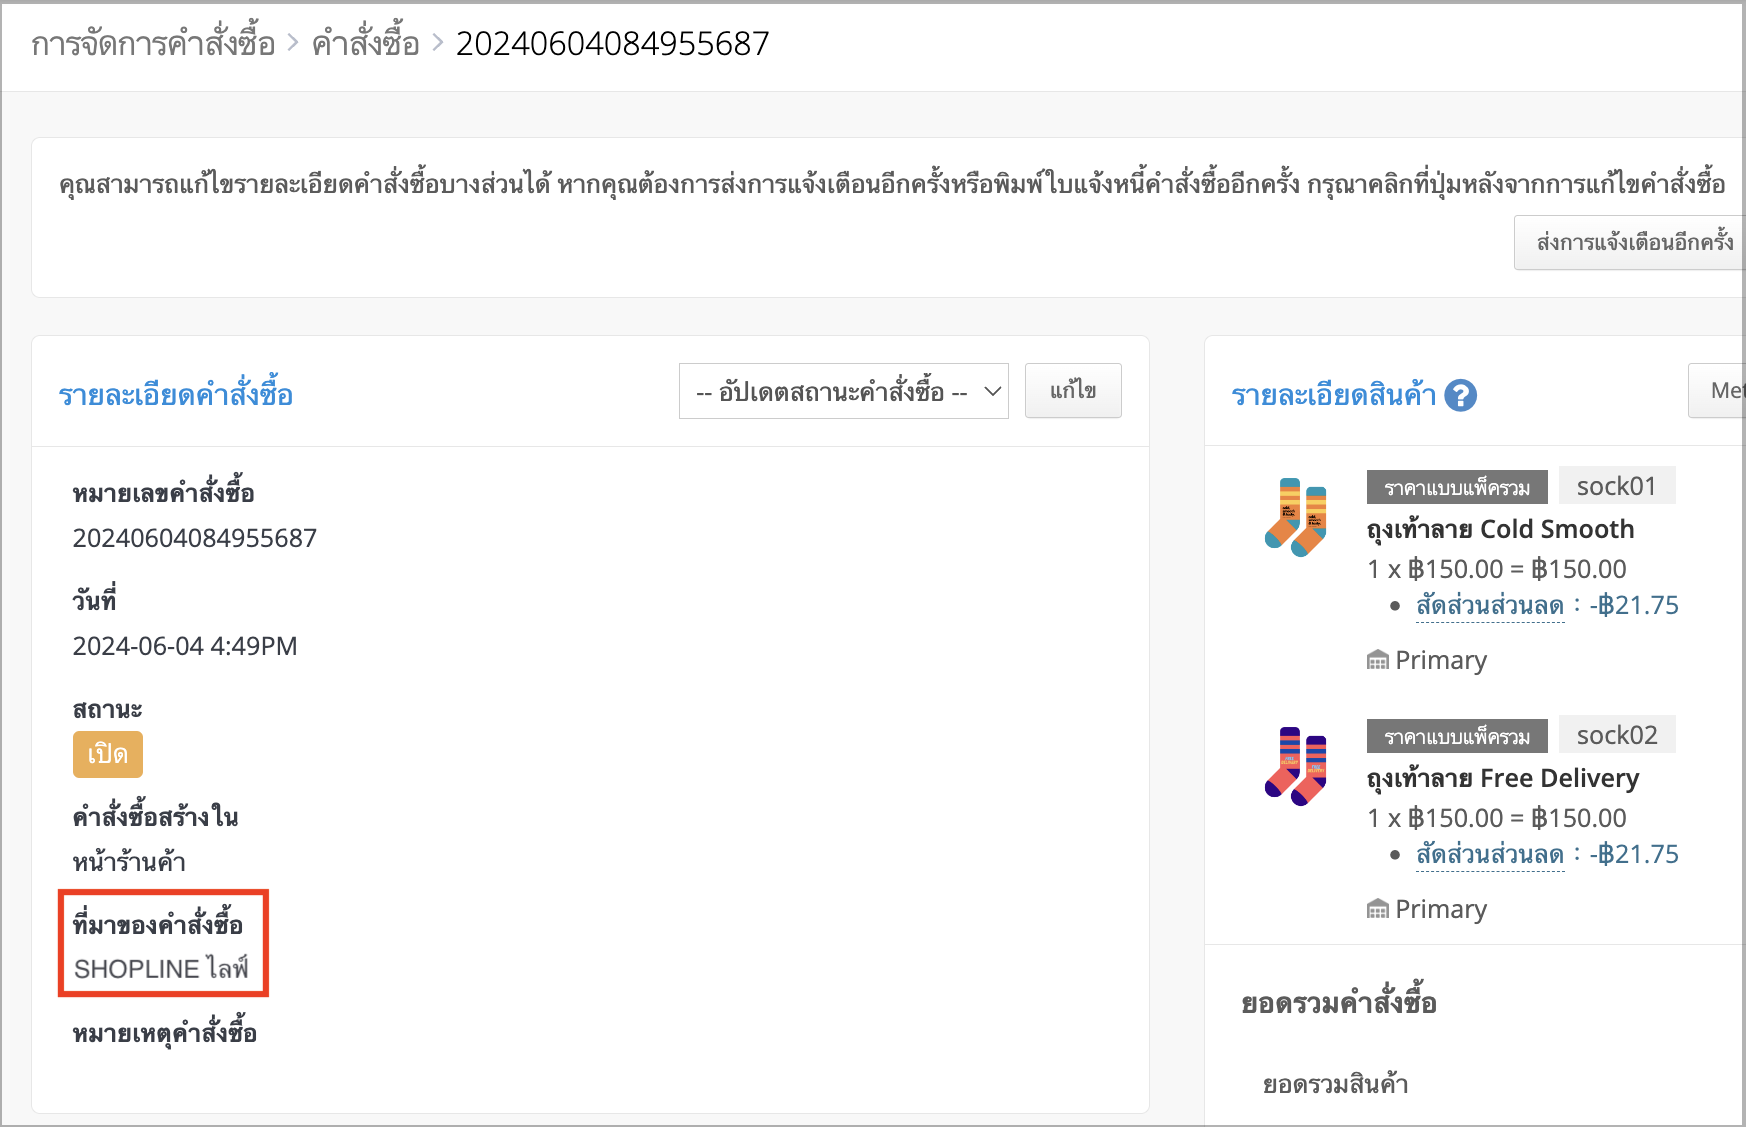The height and width of the screenshot is (1127, 1746).
Task: Click the sock02 SKU tag
Action: [1617, 735]
